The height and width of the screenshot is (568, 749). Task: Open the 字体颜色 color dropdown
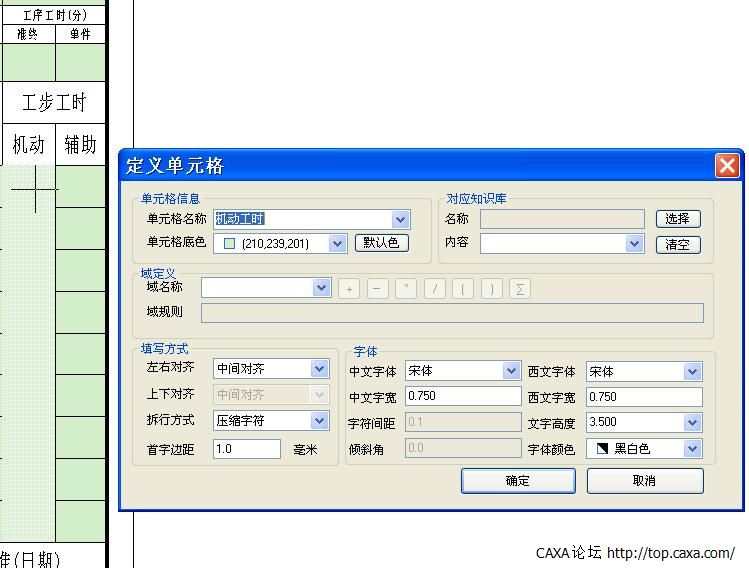[692, 449]
